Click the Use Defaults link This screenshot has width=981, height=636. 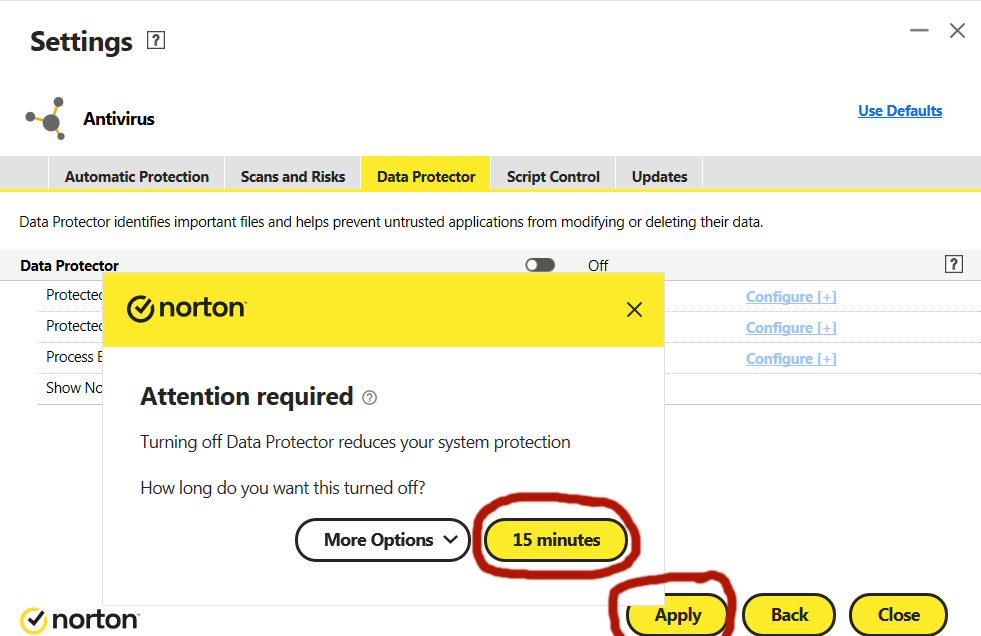coord(900,111)
